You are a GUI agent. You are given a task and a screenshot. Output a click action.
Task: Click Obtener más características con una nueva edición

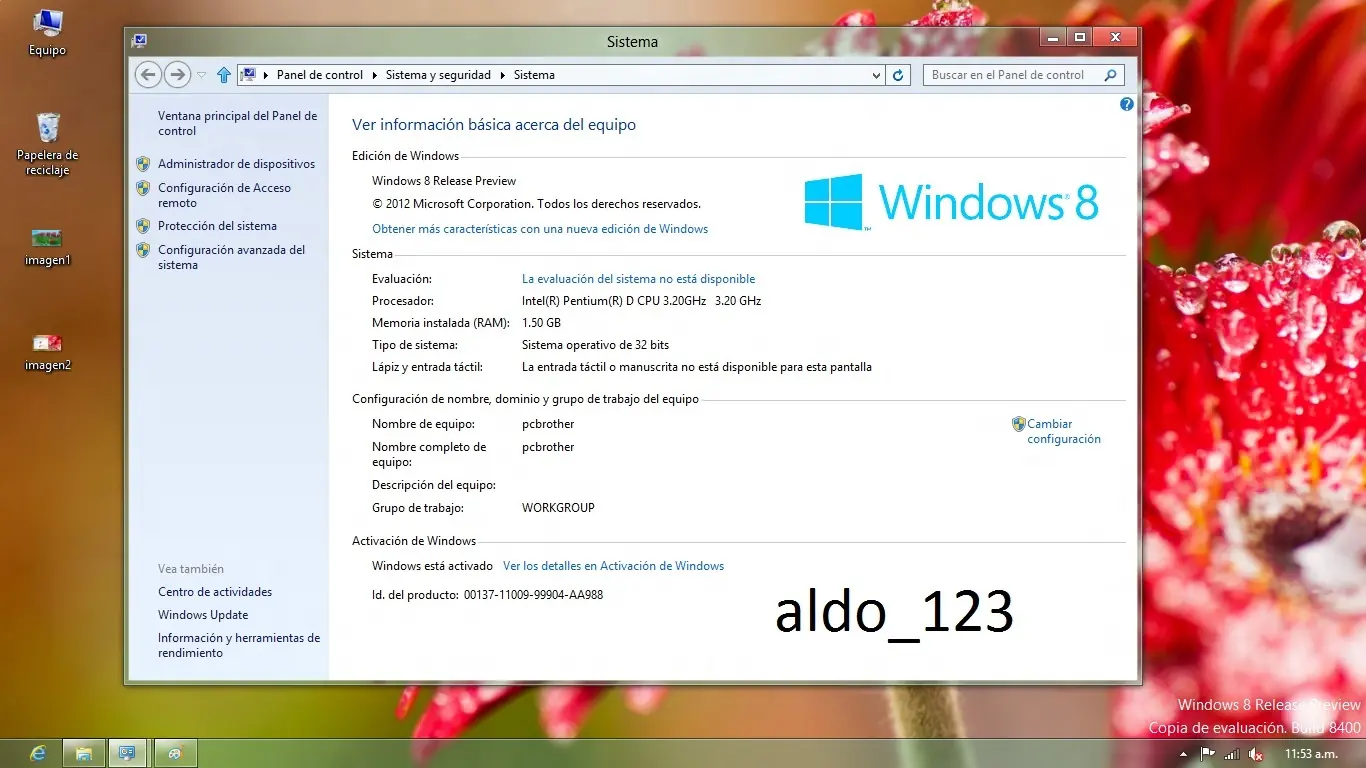click(540, 229)
